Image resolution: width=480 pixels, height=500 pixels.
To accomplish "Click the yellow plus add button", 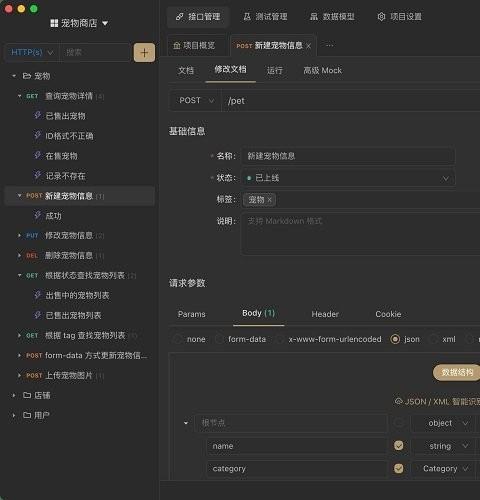I will (144, 52).
